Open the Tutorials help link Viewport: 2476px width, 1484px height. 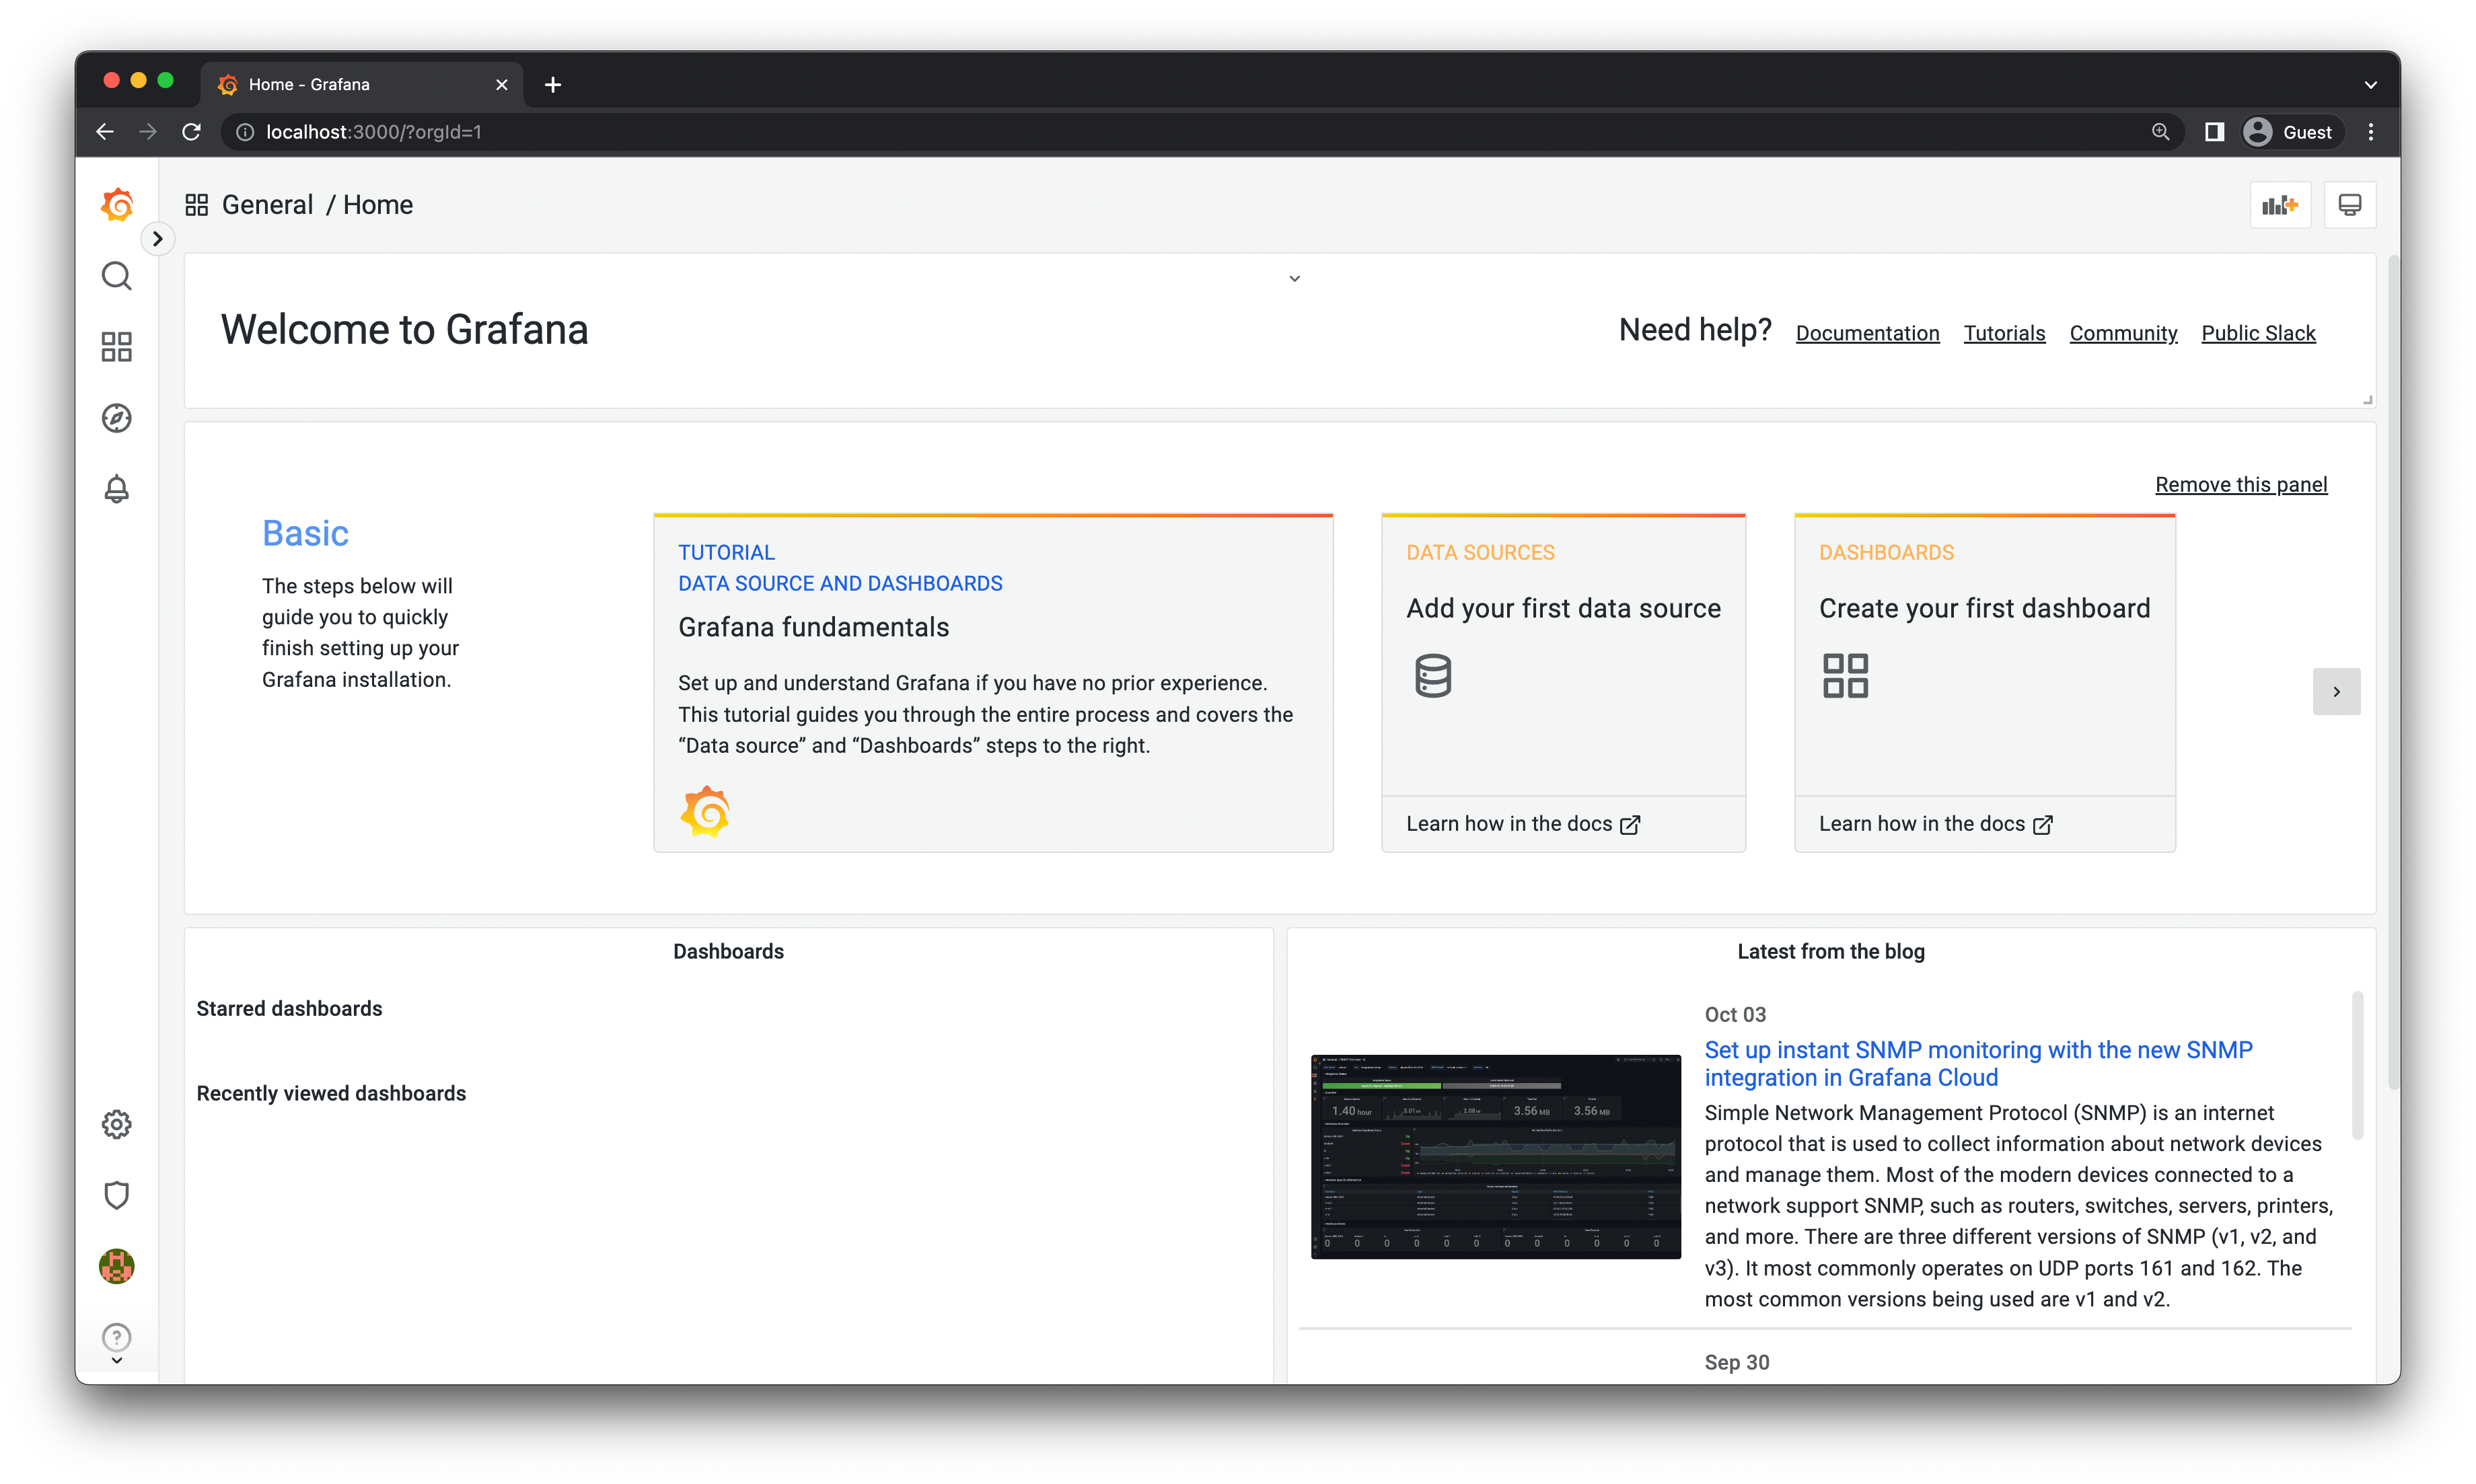point(2004,333)
